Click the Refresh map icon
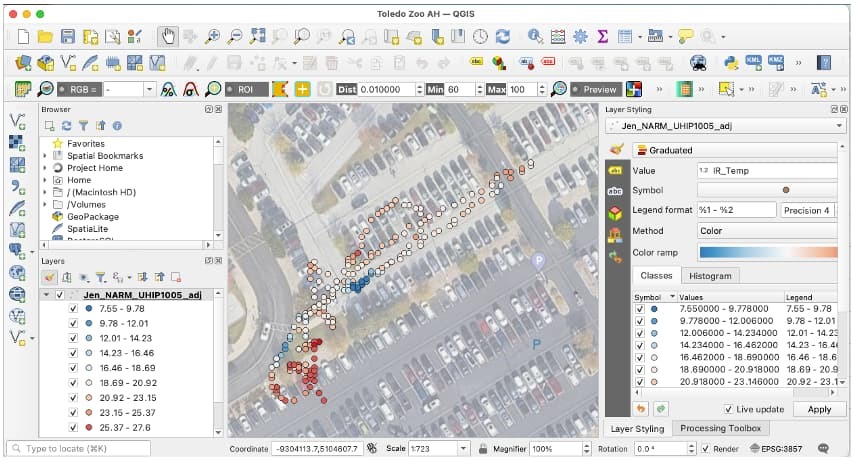 click(x=503, y=36)
